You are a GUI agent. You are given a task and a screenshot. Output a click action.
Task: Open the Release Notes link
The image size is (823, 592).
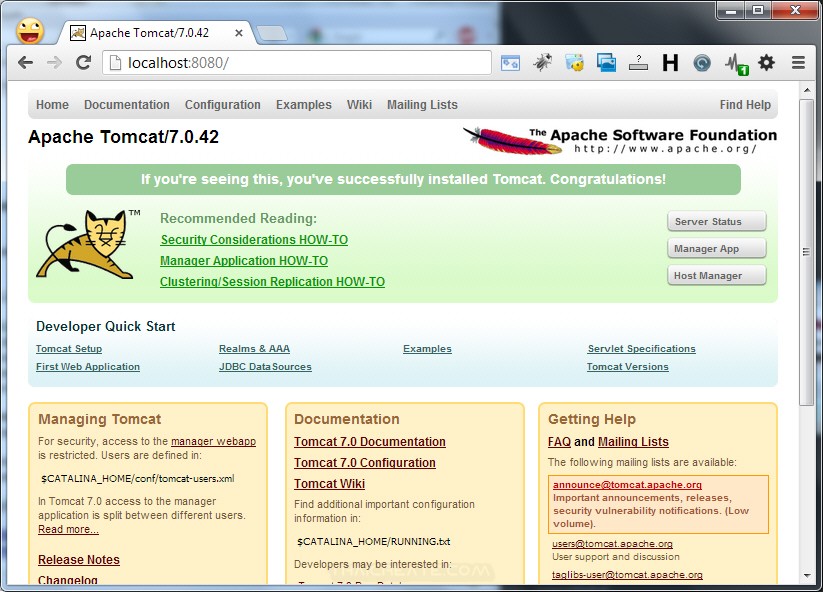[79, 559]
